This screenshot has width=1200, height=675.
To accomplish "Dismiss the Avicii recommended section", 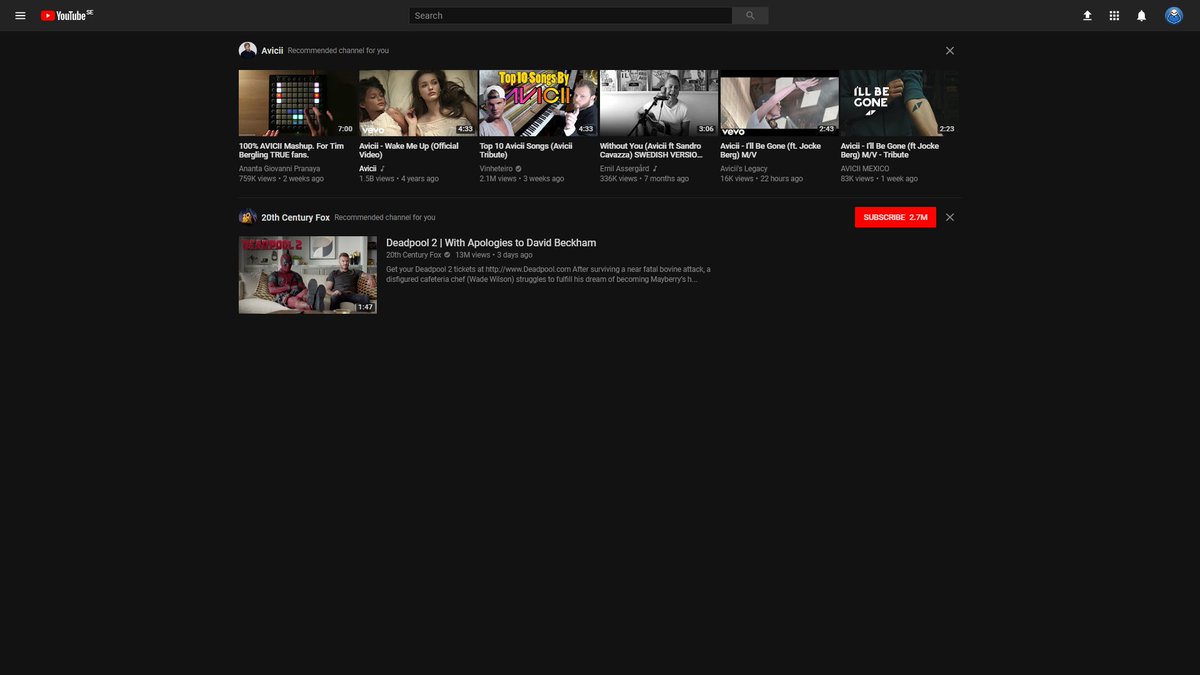I will 950,50.
